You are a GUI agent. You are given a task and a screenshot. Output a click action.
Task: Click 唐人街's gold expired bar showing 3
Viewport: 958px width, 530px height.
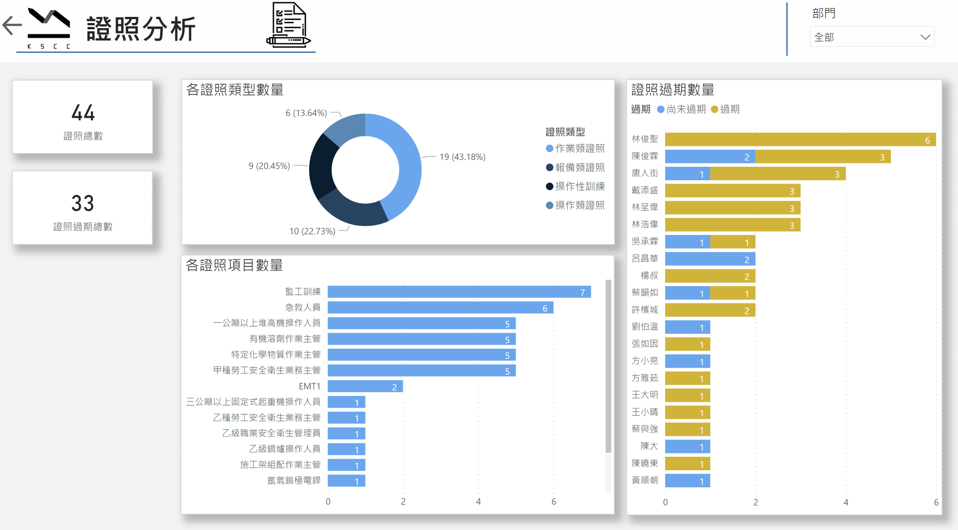(x=778, y=174)
